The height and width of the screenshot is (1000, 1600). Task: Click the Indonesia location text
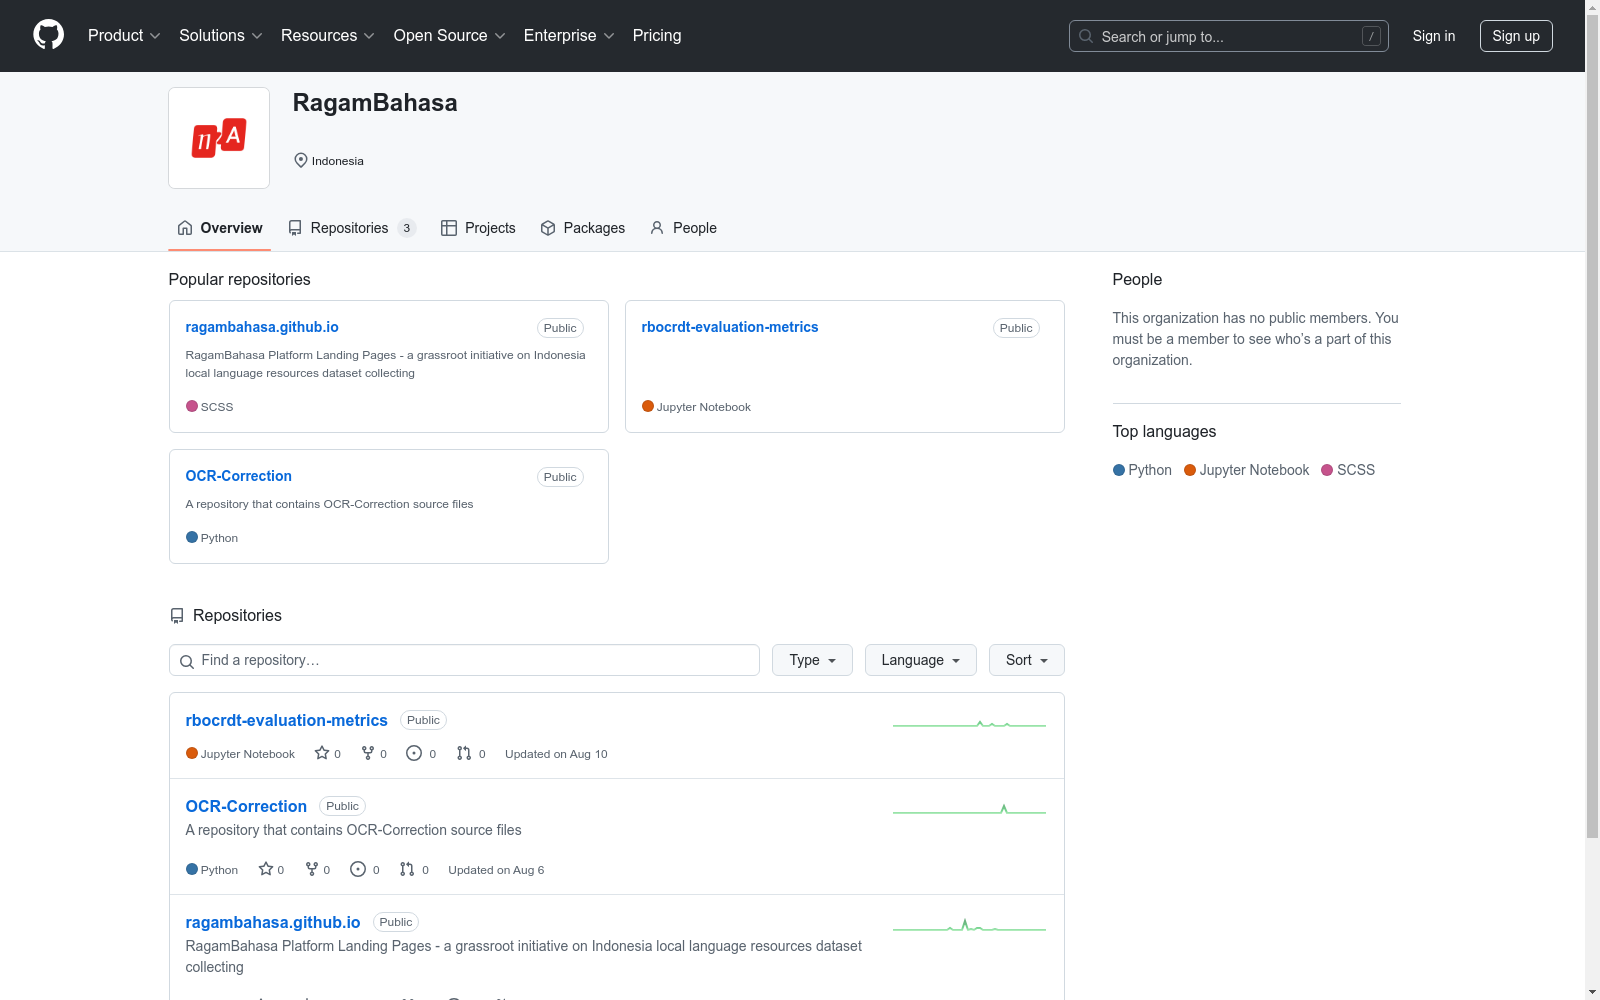click(x=338, y=161)
